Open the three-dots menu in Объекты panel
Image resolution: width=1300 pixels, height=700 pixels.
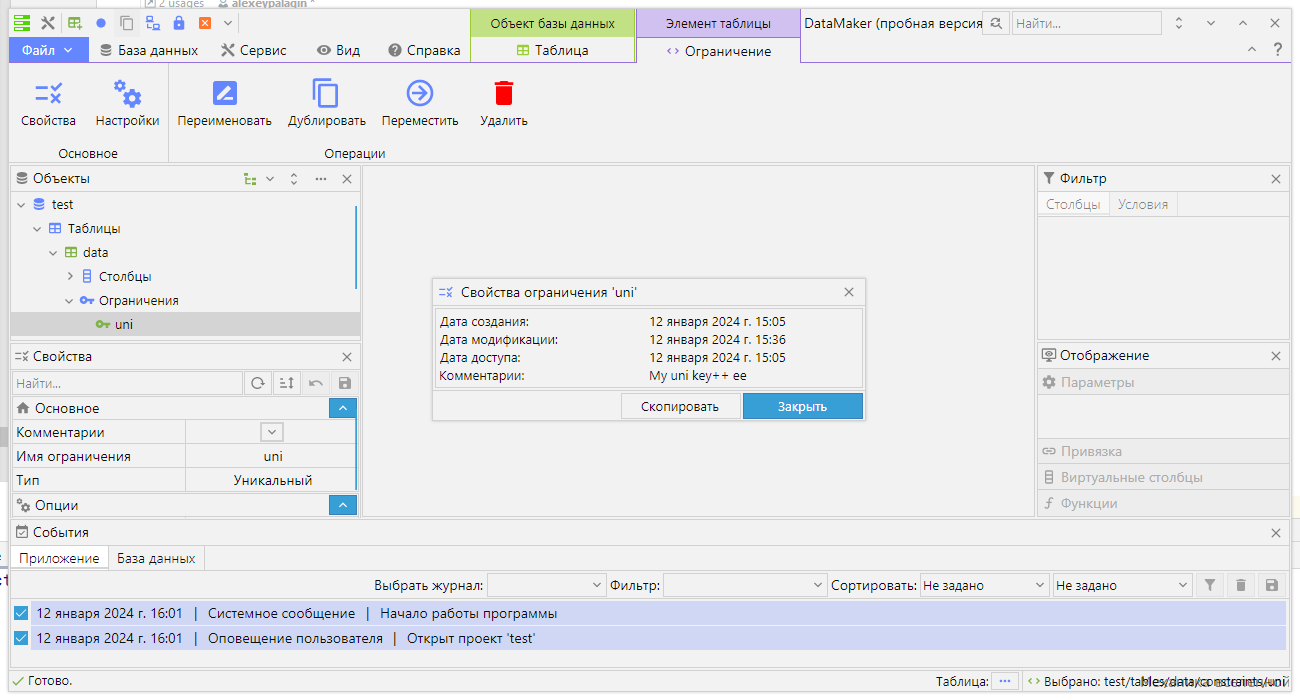[x=321, y=179]
